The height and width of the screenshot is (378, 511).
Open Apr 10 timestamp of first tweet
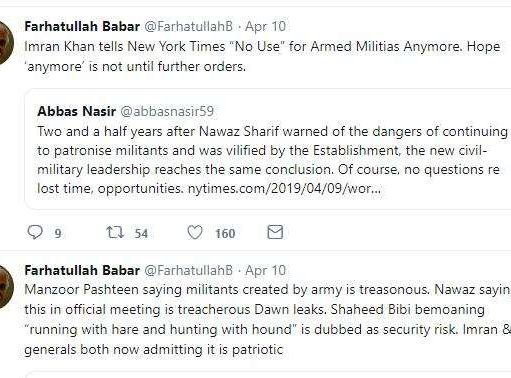pyautogui.click(x=265, y=26)
